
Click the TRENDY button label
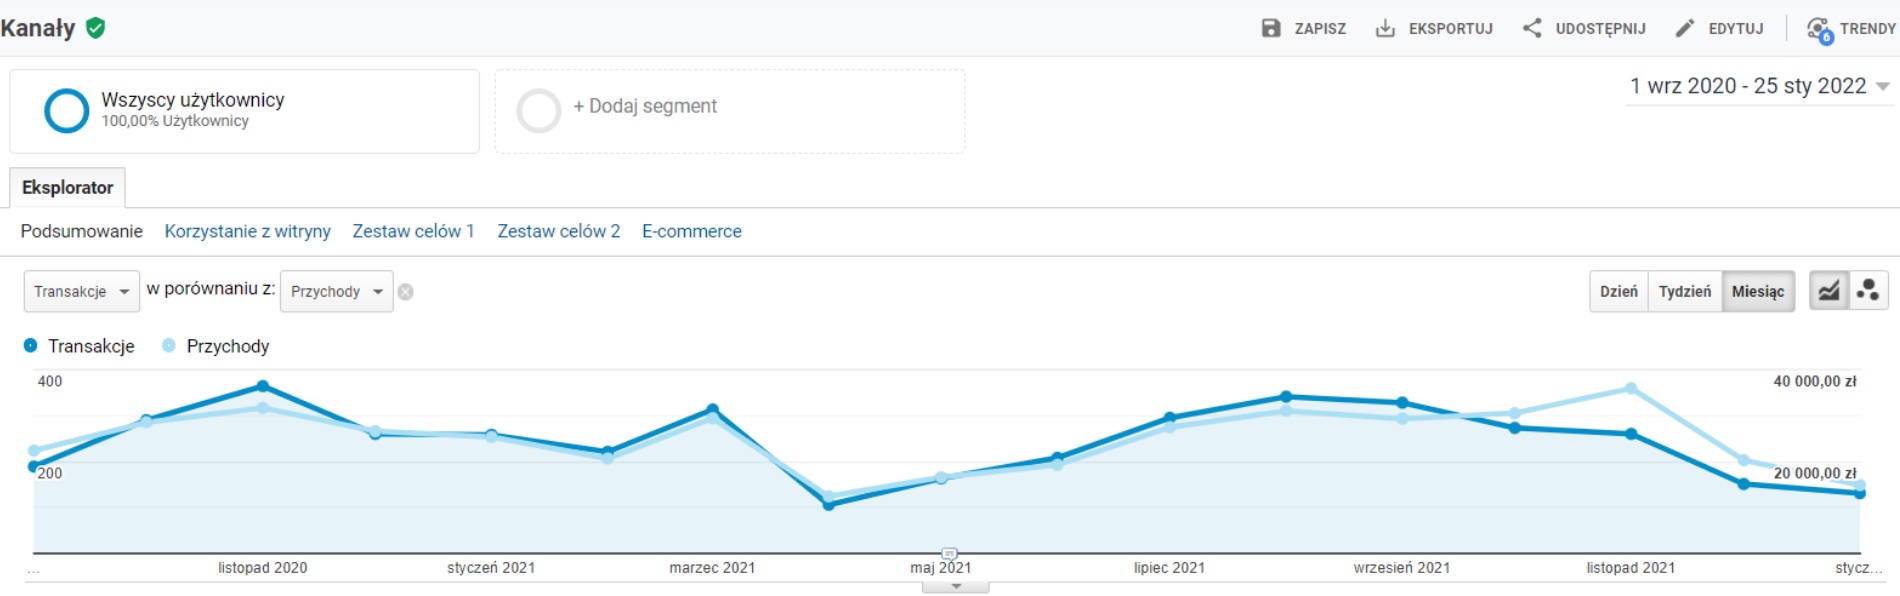[1868, 29]
